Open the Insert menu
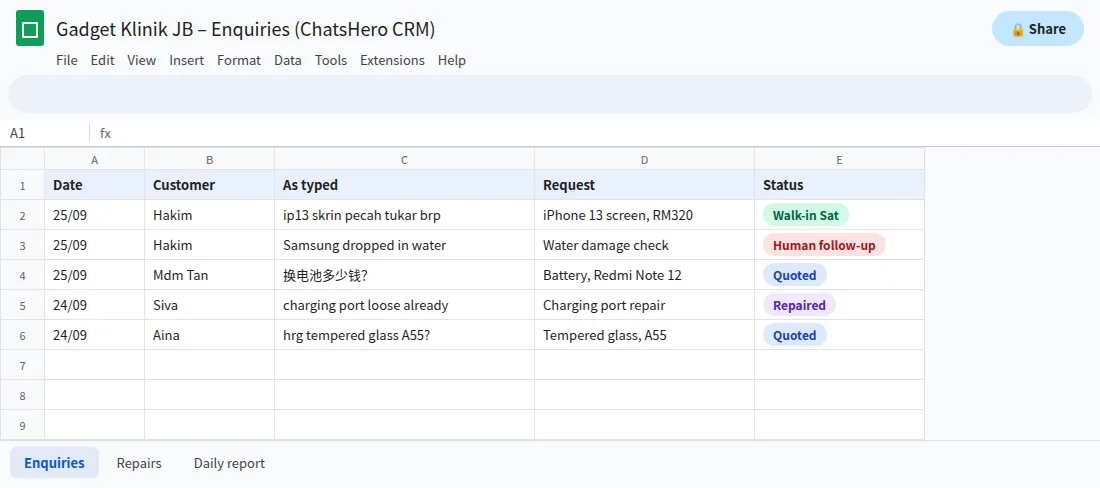The width and height of the screenshot is (1100, 488). pos(187,60)
